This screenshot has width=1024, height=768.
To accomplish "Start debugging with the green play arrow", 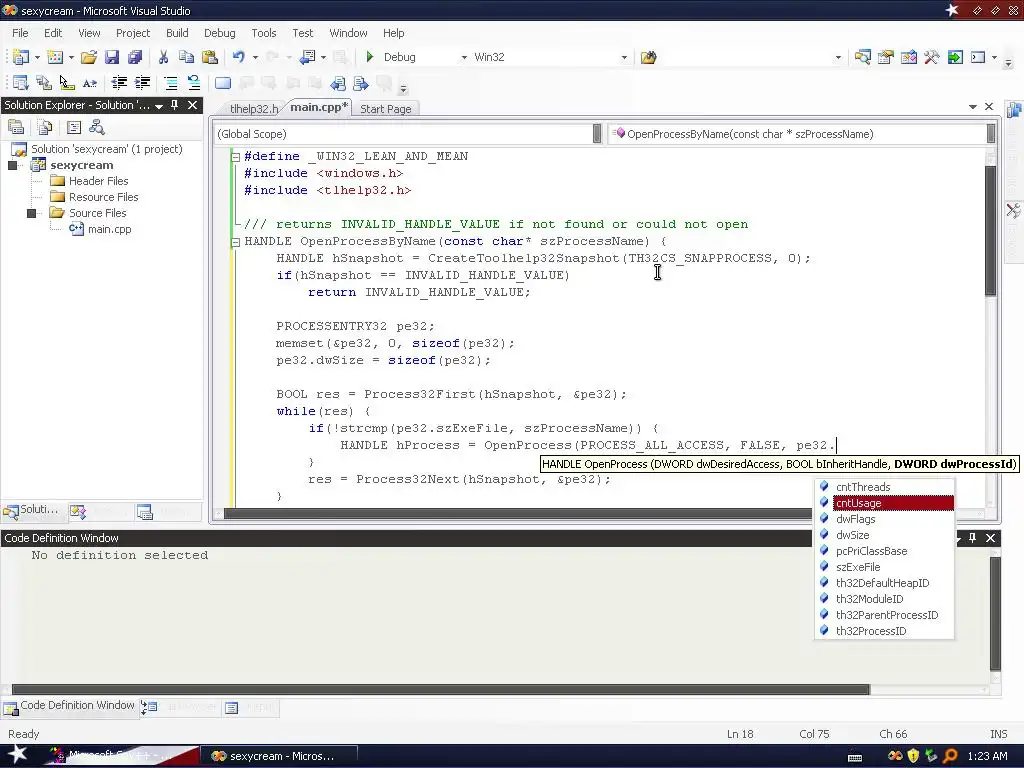I will tap(370, 57).
